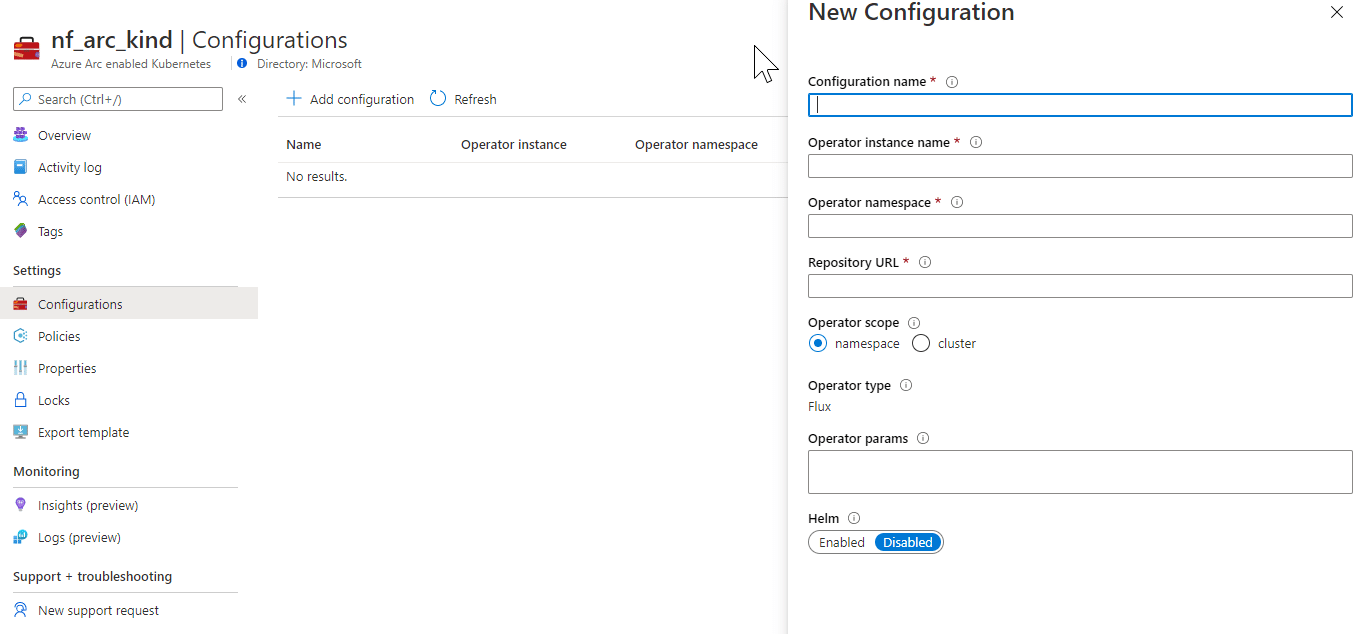Enable the Helm option
This screenshot has height=634, width=1363.
[x=840, y=541]
